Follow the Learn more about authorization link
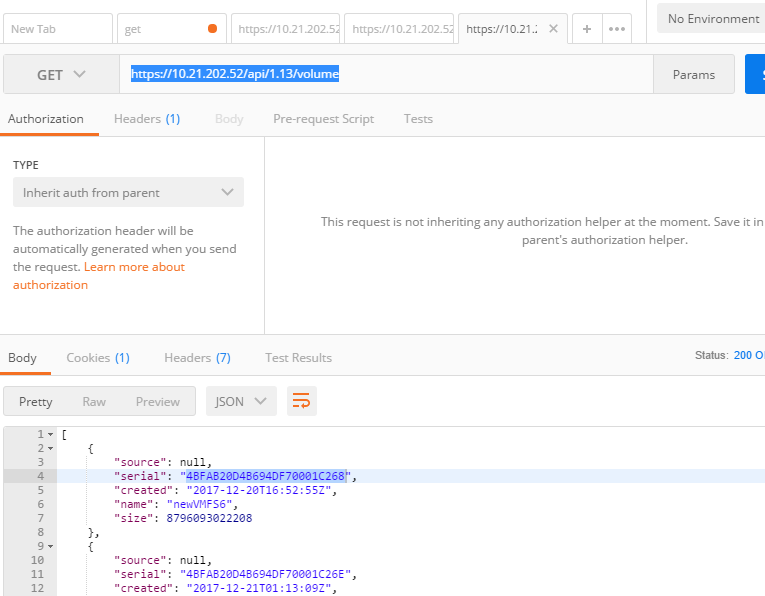Image resolution: width=765 pixels, height=596 pixels. click(99, 276)
